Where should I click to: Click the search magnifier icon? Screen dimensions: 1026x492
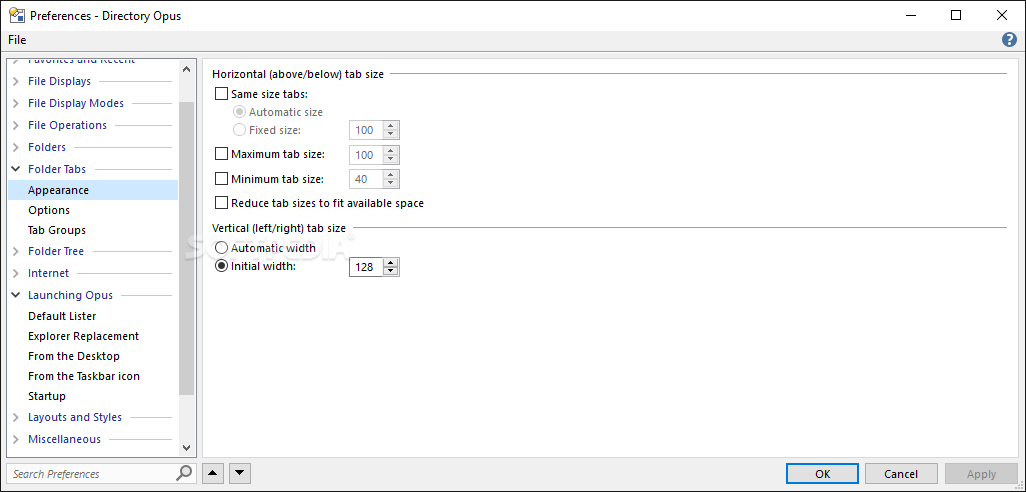[x=185, y=472]
